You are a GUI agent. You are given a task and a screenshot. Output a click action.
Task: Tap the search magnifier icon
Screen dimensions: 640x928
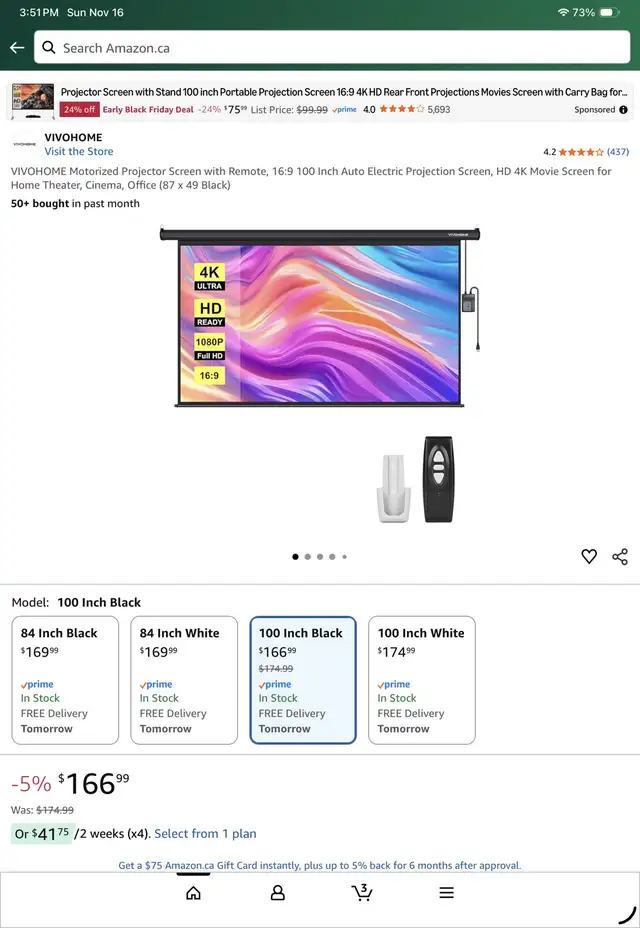(x=49, y=48)
